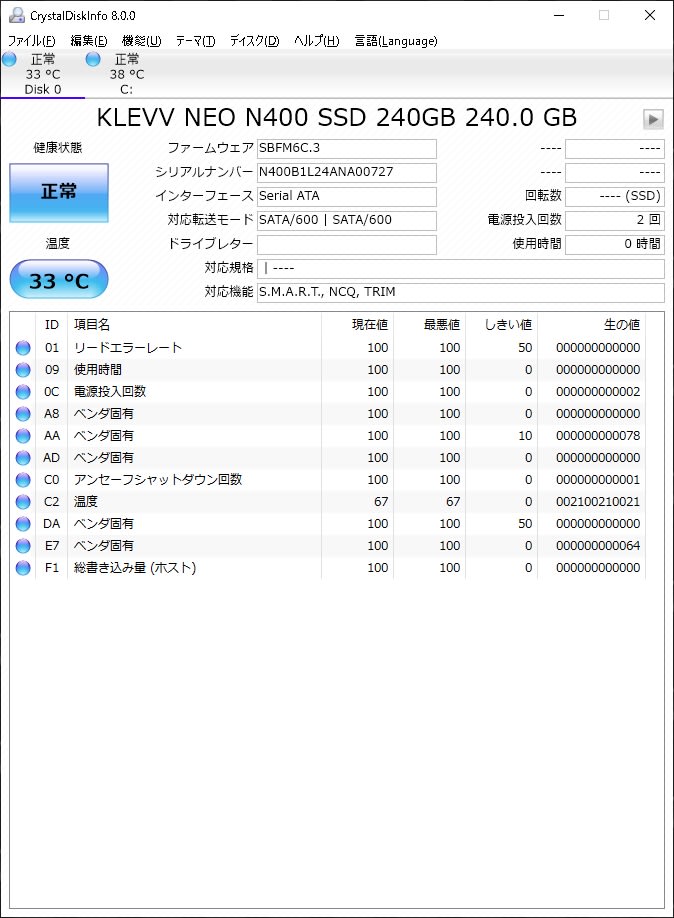Click raw value 000000000001 in C0 row
The width and height of the screenshot is (674, 918).
598,480
